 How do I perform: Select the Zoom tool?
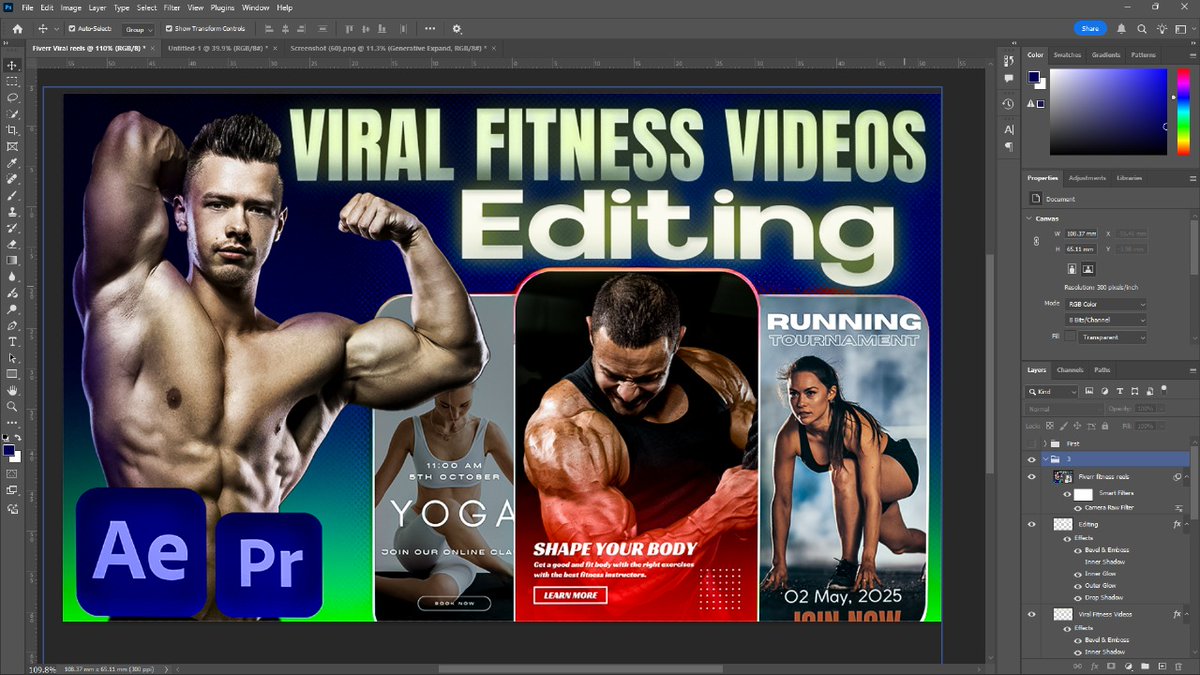click(12, 407)
